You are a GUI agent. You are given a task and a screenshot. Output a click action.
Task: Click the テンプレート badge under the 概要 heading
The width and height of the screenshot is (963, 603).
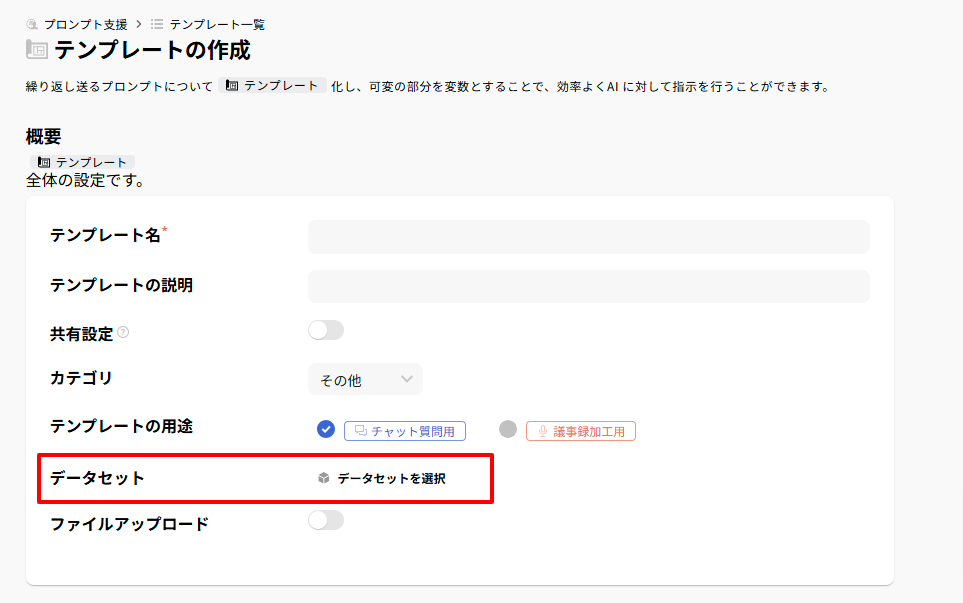pos(81,162)
